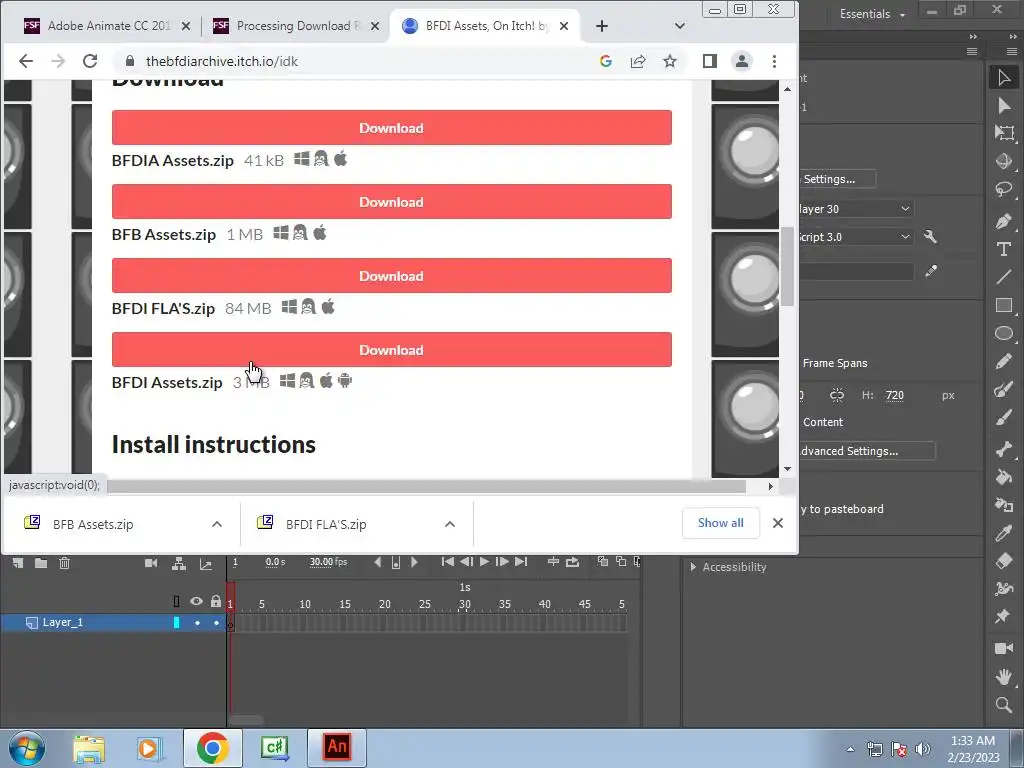Viewport: 1024px width, 768px height.
Task: Open Essentials workspace dropdown
Action: tap(873, 14)
